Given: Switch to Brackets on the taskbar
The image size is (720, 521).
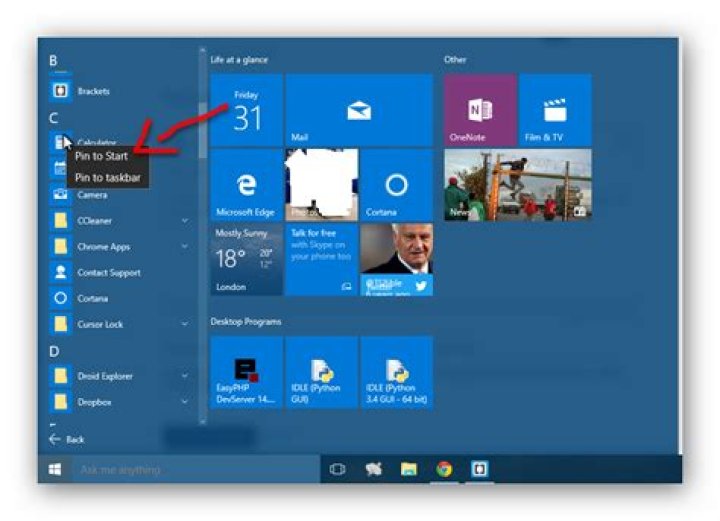Looking at the screenshot, I should (x=480, y=469).
